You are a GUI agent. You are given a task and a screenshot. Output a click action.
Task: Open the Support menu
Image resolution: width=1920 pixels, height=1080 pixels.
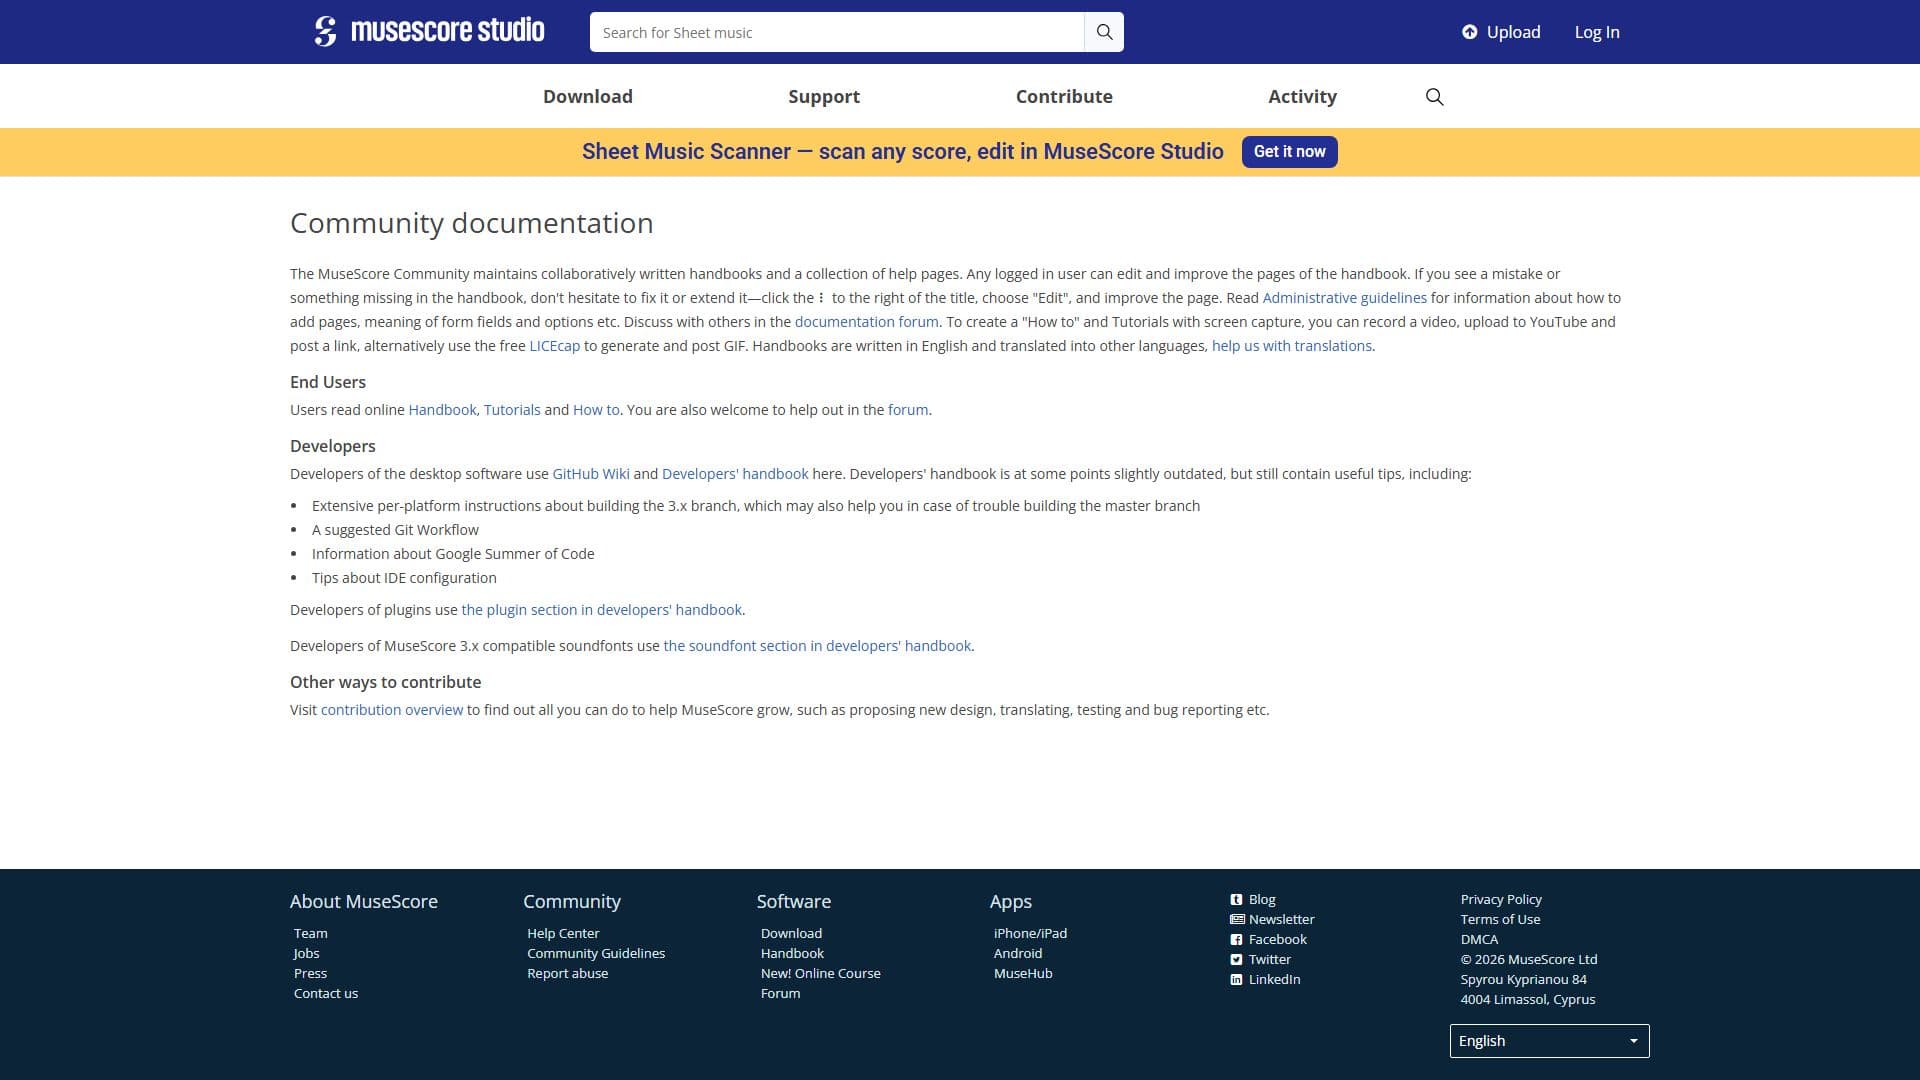pyautogui.click(x=824, y=97)
